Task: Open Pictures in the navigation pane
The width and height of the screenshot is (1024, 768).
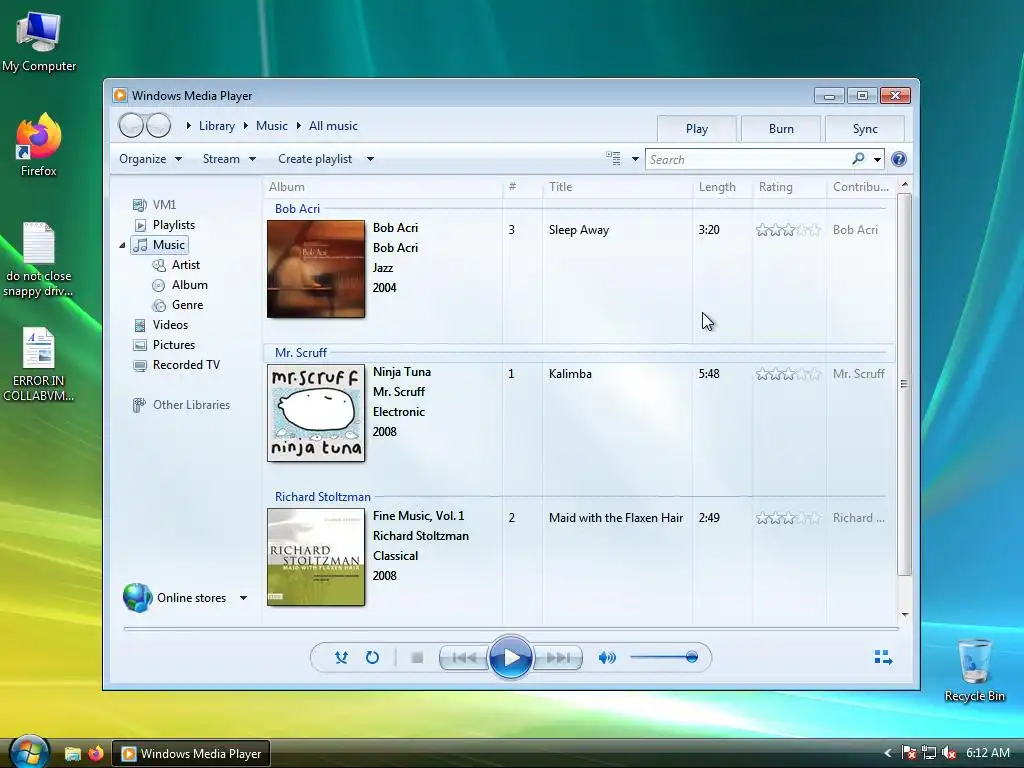Action: point(164,345)
